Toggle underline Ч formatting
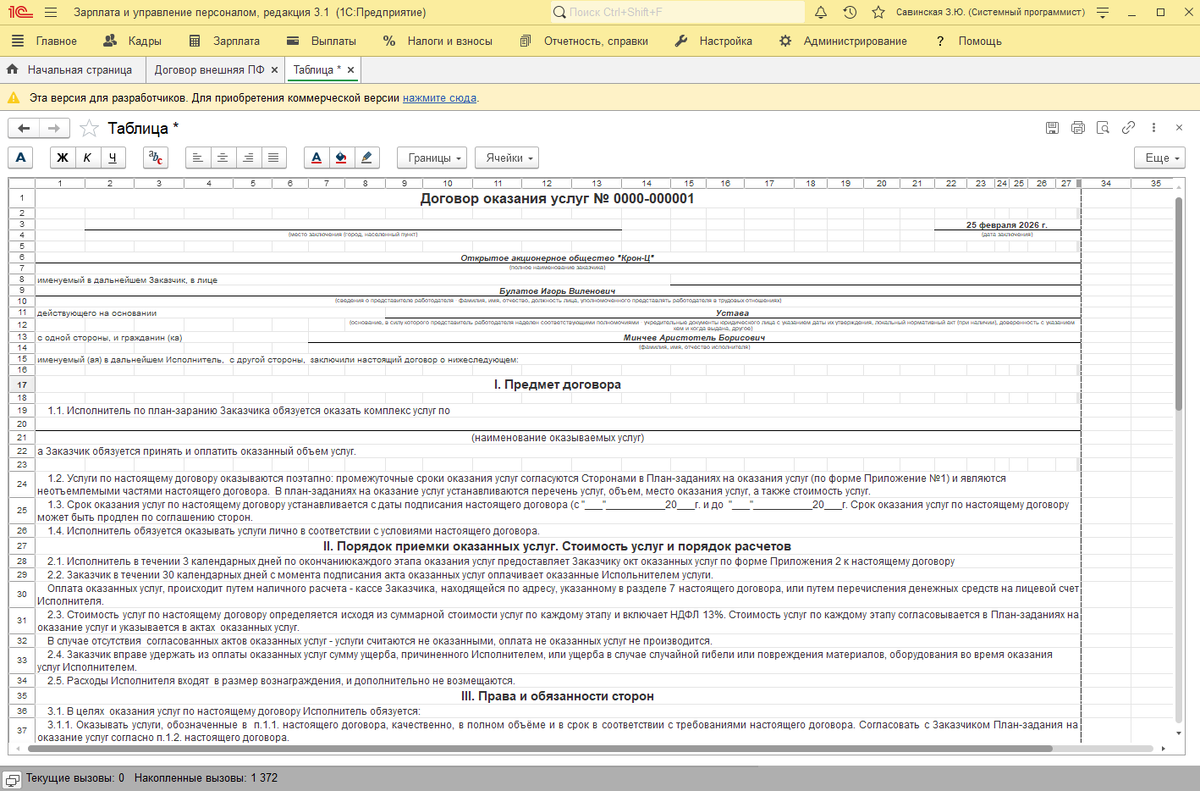Image resolution: width=1200 pixels, height=791 pixels. (113, 158)
